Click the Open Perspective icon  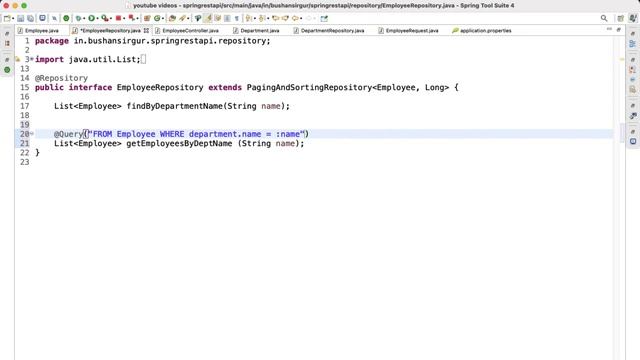pyautogui.click(x=620, y=18)
